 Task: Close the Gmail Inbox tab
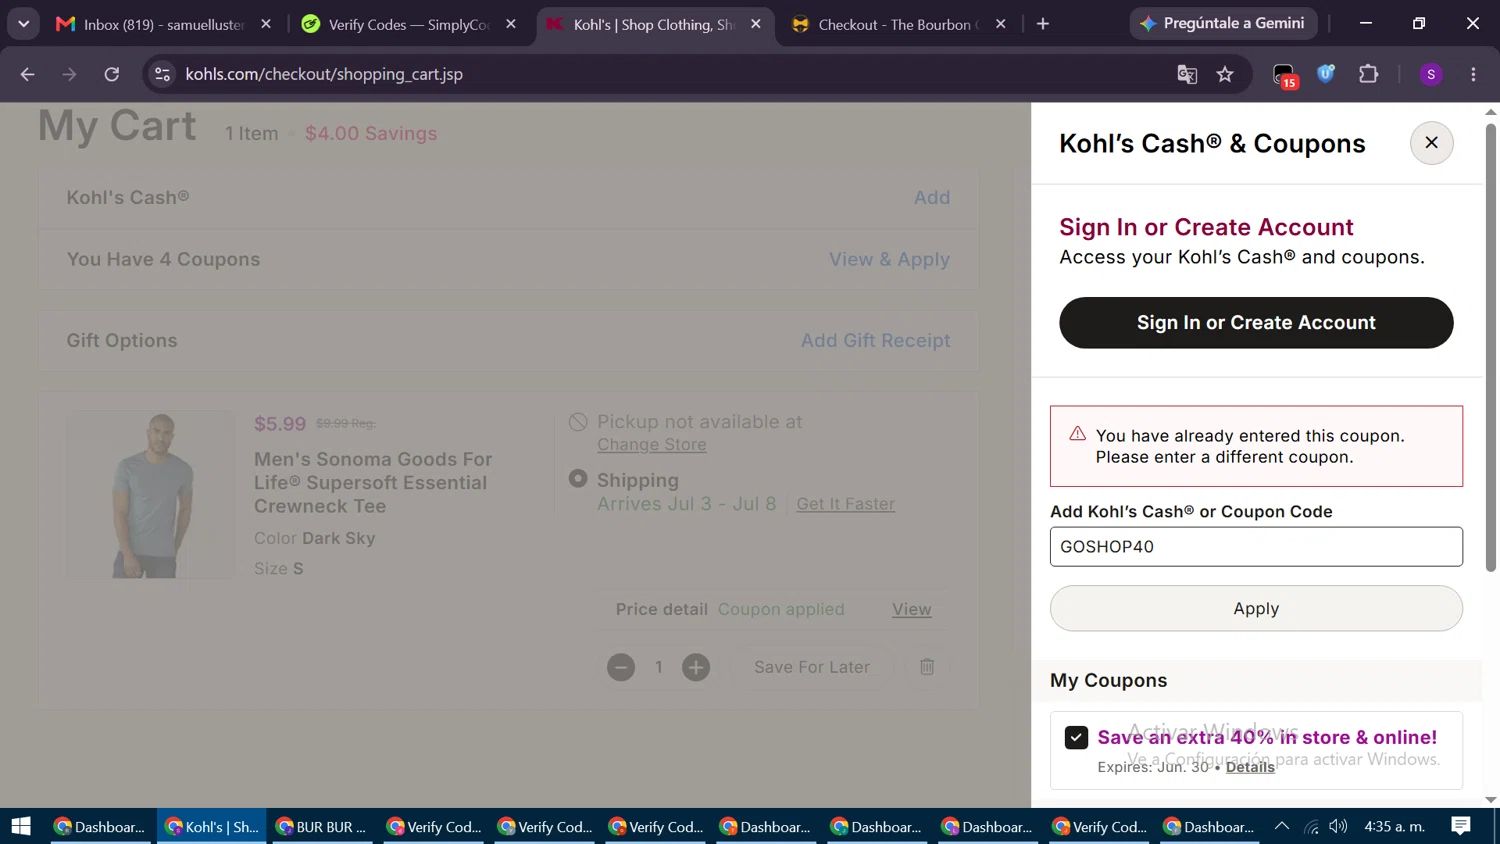(x=266, y=24)
